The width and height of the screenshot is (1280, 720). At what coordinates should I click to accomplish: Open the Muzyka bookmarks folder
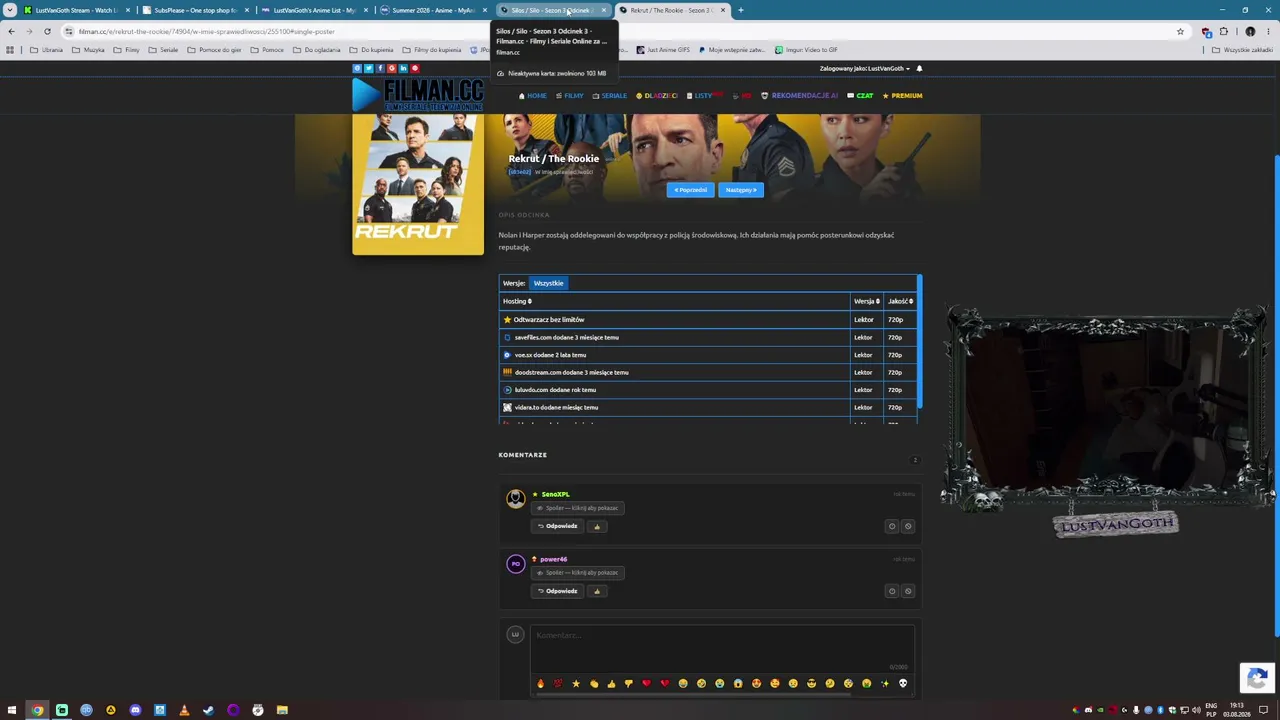tap(88, 50)
